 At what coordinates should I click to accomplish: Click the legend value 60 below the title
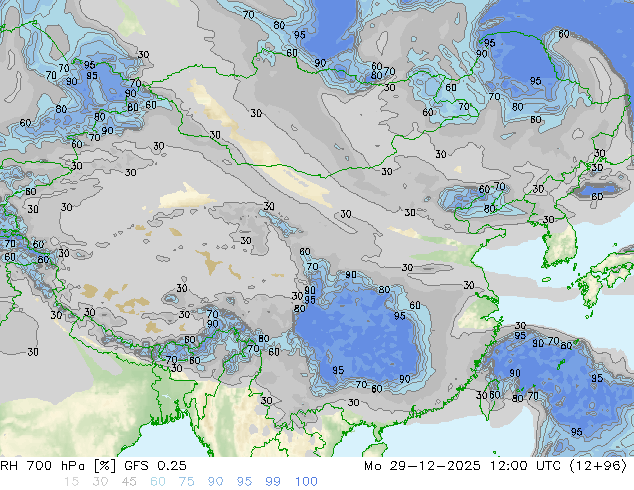pos(158,482)
